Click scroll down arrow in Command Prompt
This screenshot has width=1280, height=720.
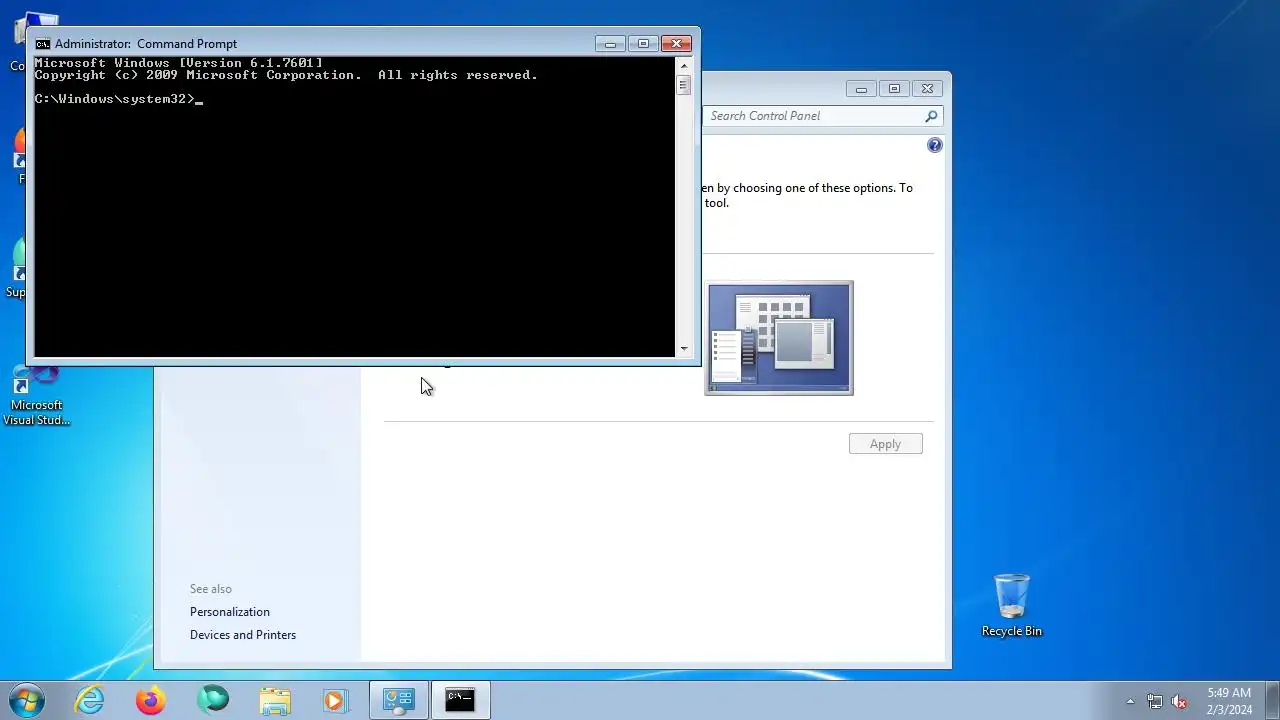coord(684,349)
